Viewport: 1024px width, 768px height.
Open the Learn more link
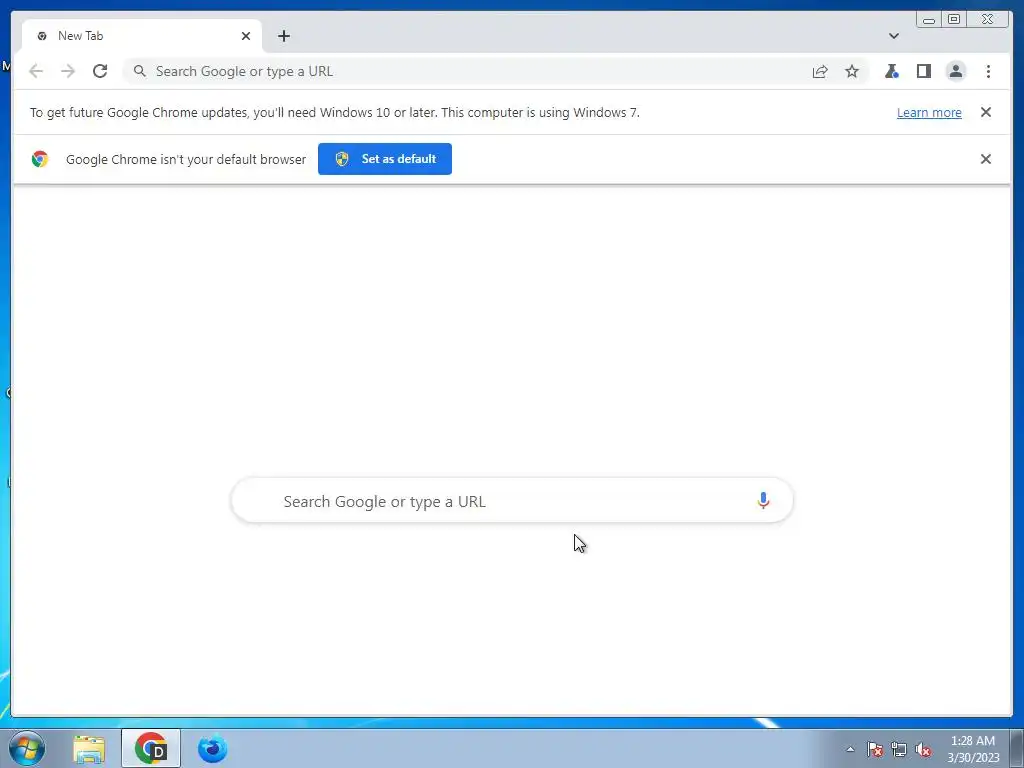(929, 112)
